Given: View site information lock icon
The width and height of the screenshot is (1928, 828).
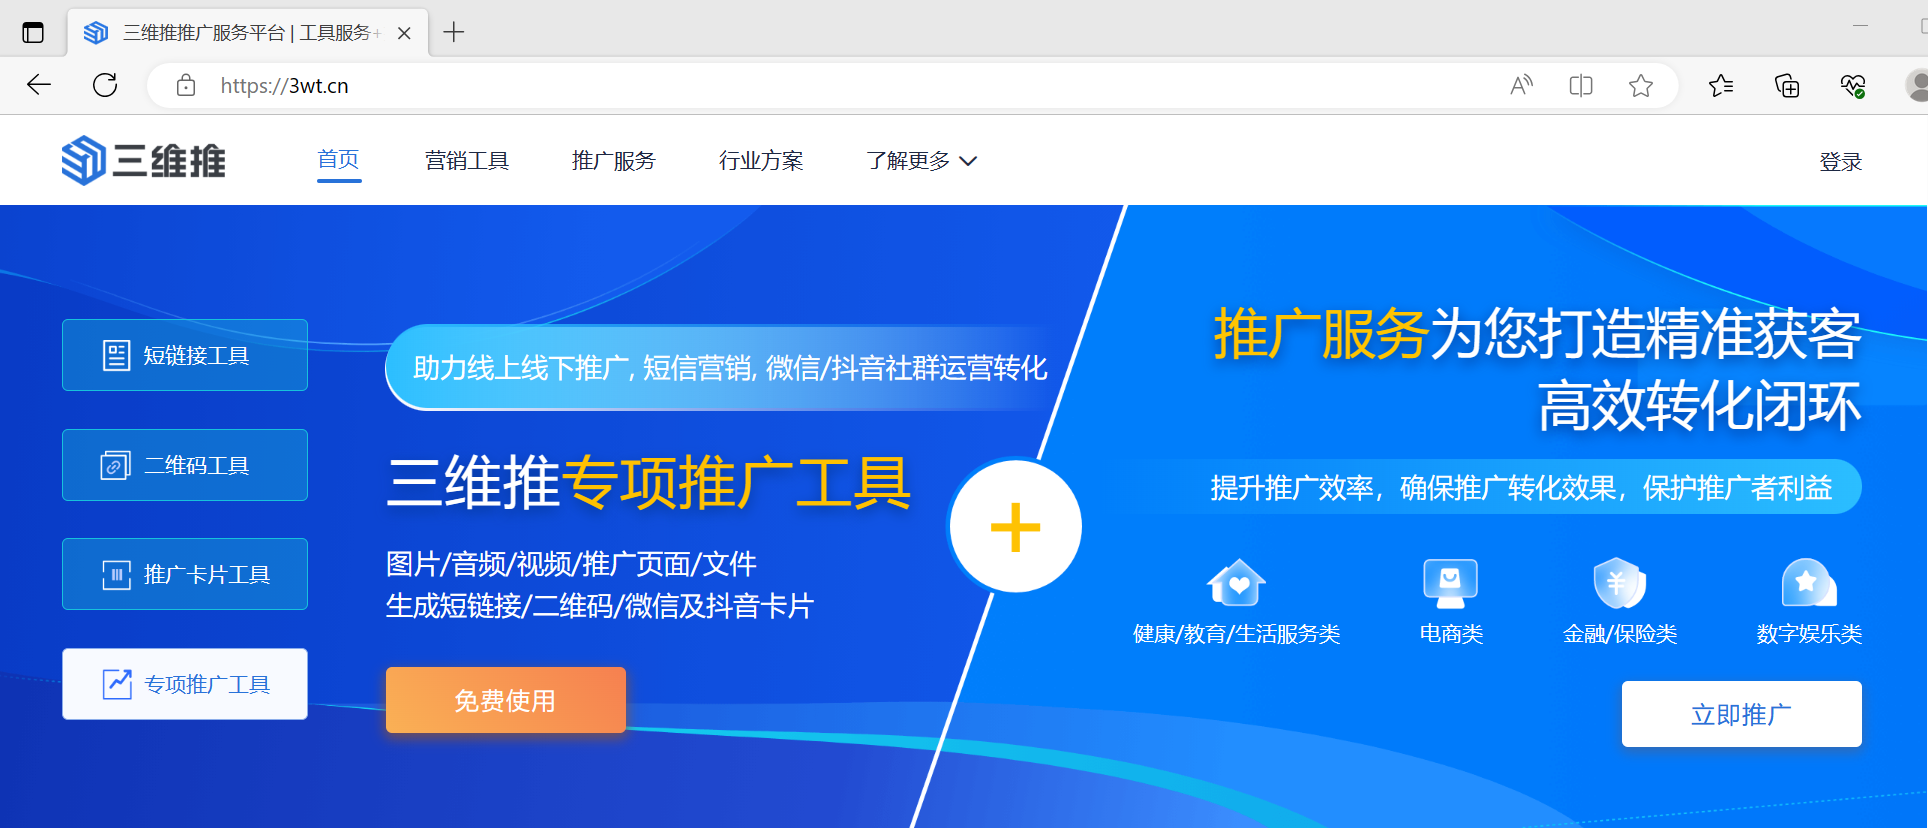Looking at the screenshot, I should (186, 86).
